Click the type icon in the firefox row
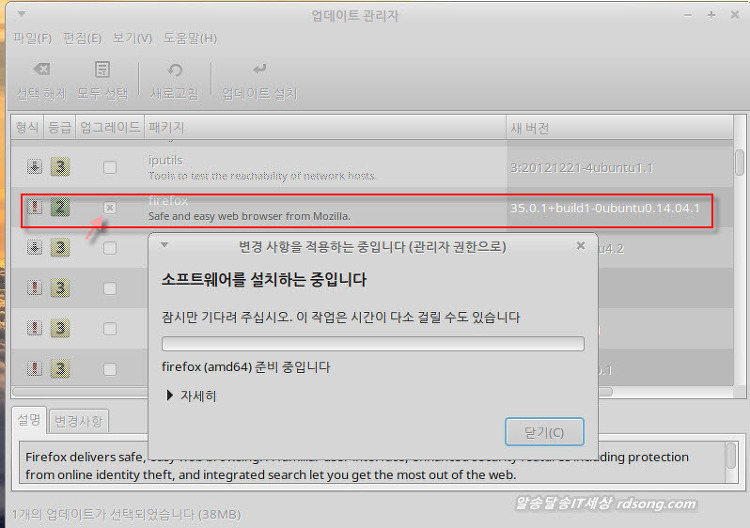The image size is (750, 528). tap(34, 208)
